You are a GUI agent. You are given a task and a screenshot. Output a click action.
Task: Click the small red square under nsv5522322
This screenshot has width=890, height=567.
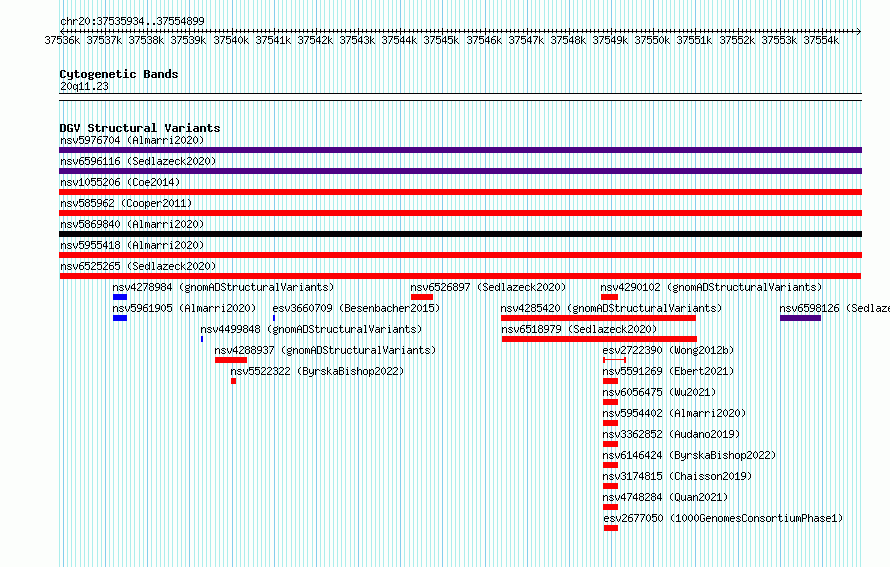pos(233,381)
